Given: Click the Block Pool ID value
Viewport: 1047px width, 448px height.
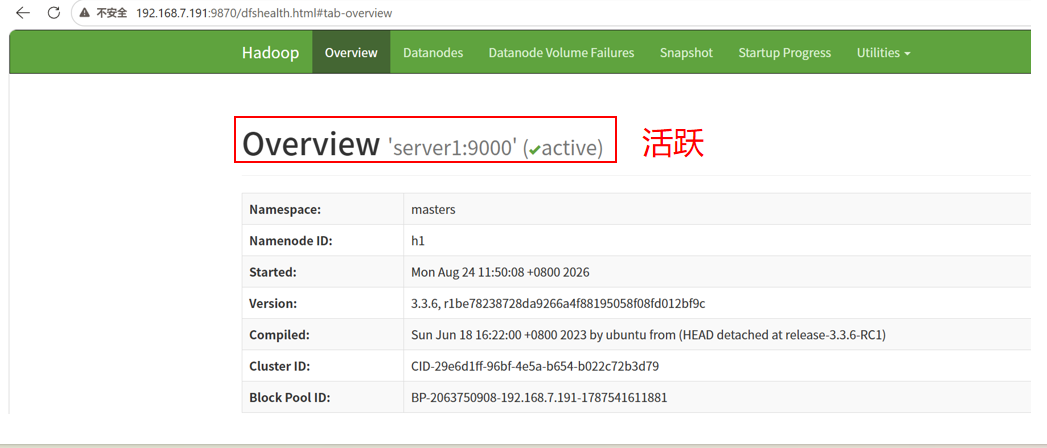Looking at the screenshot, I should (539, 398).
